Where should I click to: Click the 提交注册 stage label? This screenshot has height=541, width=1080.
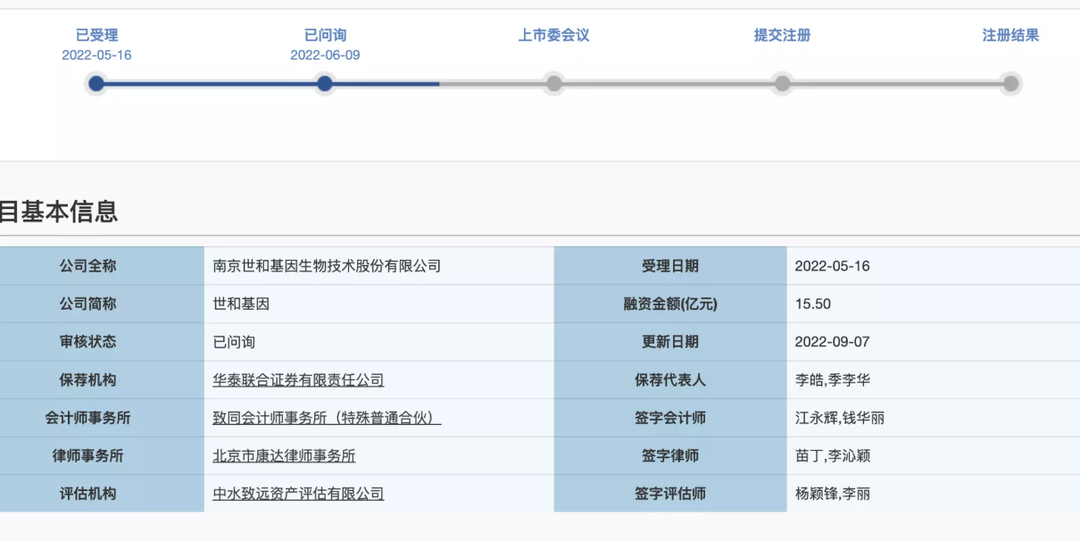click(782, 35)
